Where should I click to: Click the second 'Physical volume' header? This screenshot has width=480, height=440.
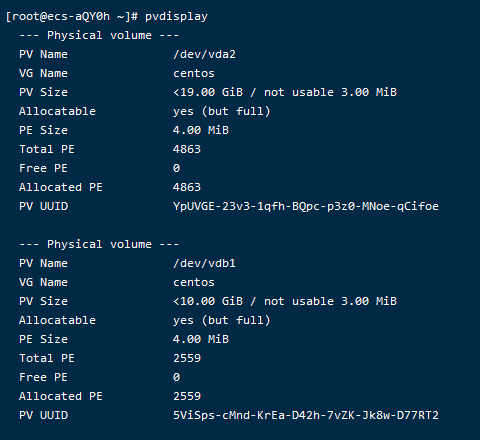pyautogui.click(x=99, y=244)
